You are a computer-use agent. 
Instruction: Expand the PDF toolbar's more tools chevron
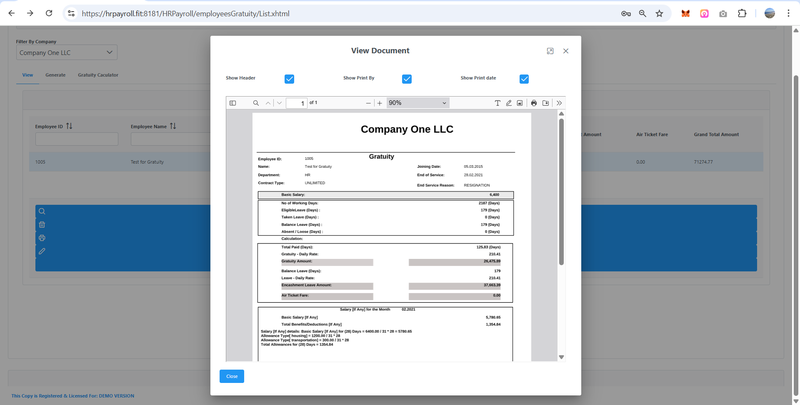(x=559, y=103)
